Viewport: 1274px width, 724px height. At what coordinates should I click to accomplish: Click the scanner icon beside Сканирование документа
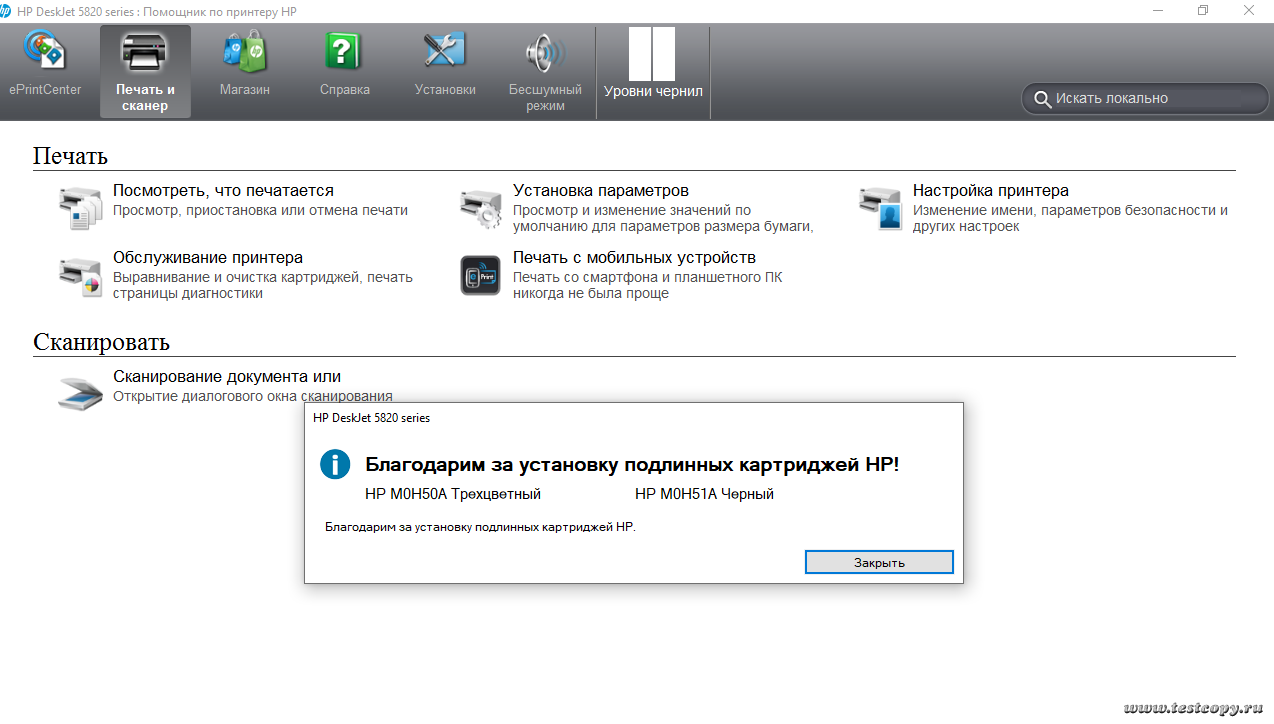point(81,392)
